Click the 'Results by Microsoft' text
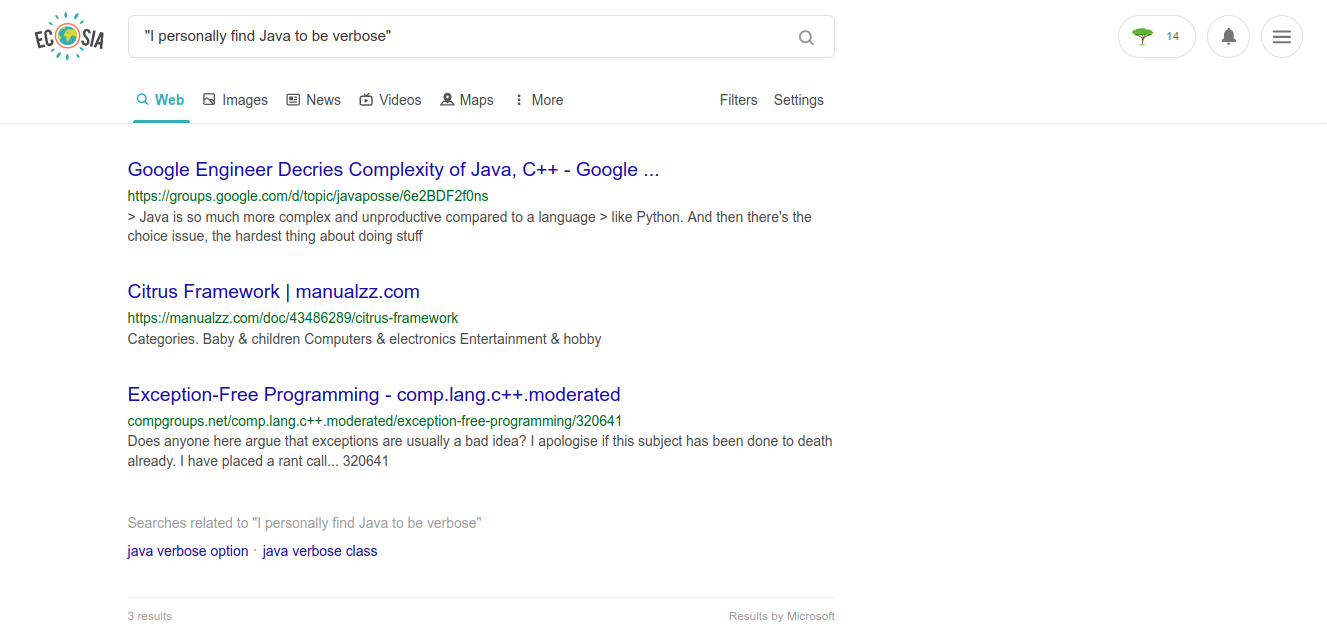The height and width of the screenshot is (639, 1327). [x=782, y=616]
